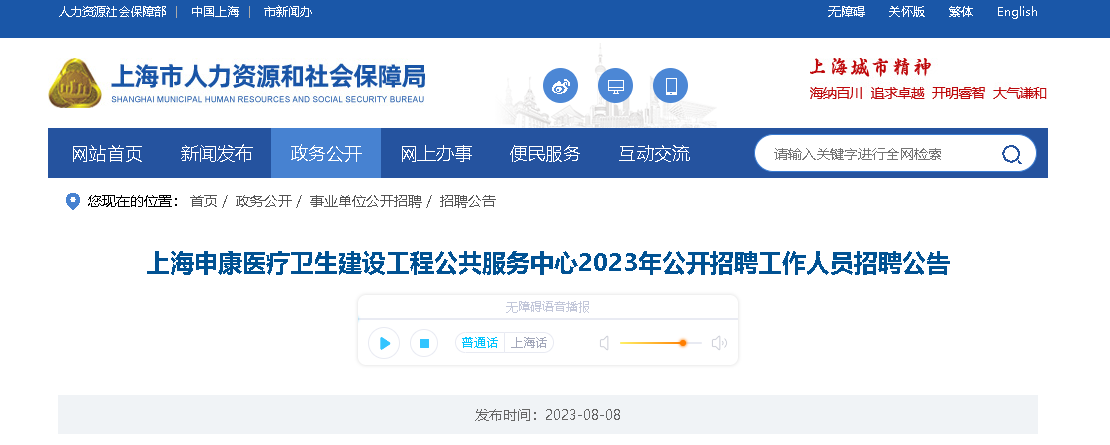Adjust the orange volume slider
The height and width of the screenshot is (445, 1110).
click(661, 343)
